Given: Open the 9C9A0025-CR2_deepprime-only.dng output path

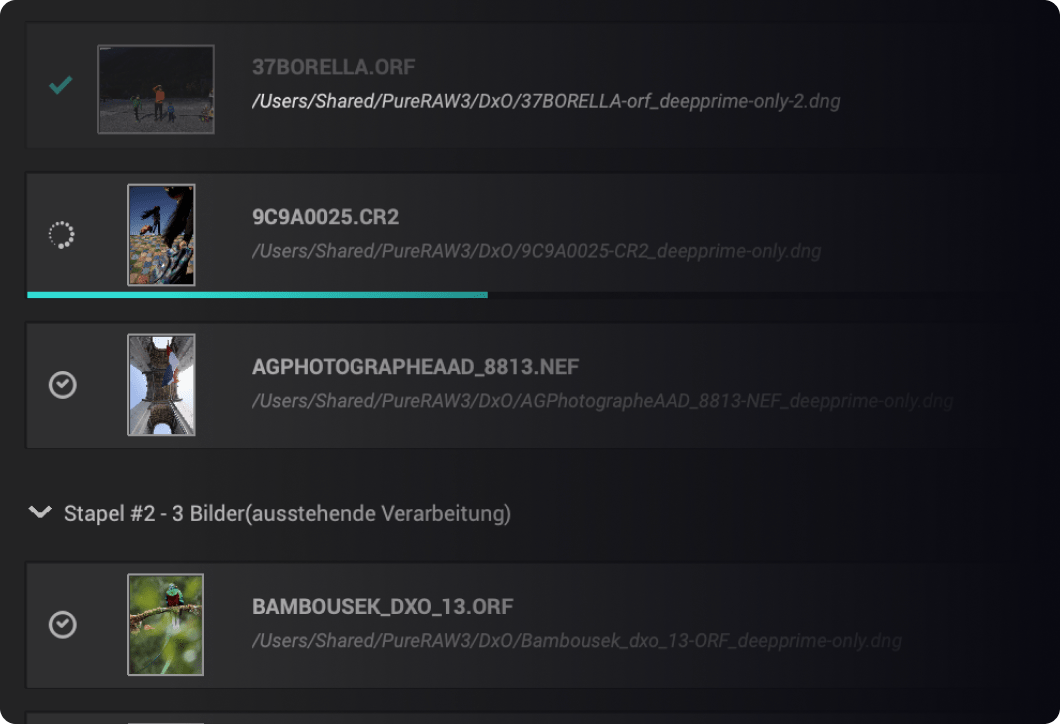Looking at the screenshot, I should 537,251.
